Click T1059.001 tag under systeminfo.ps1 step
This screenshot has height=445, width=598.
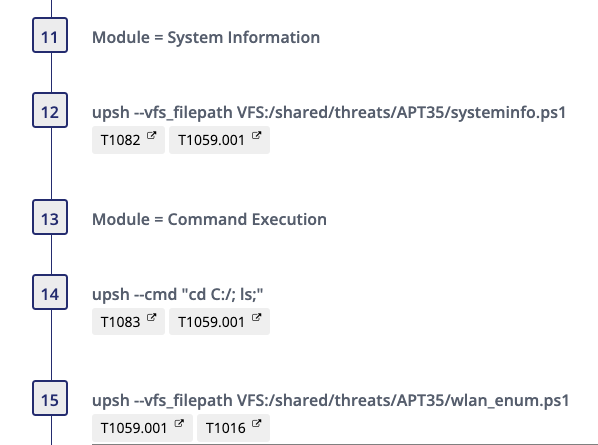click(219, 140)
